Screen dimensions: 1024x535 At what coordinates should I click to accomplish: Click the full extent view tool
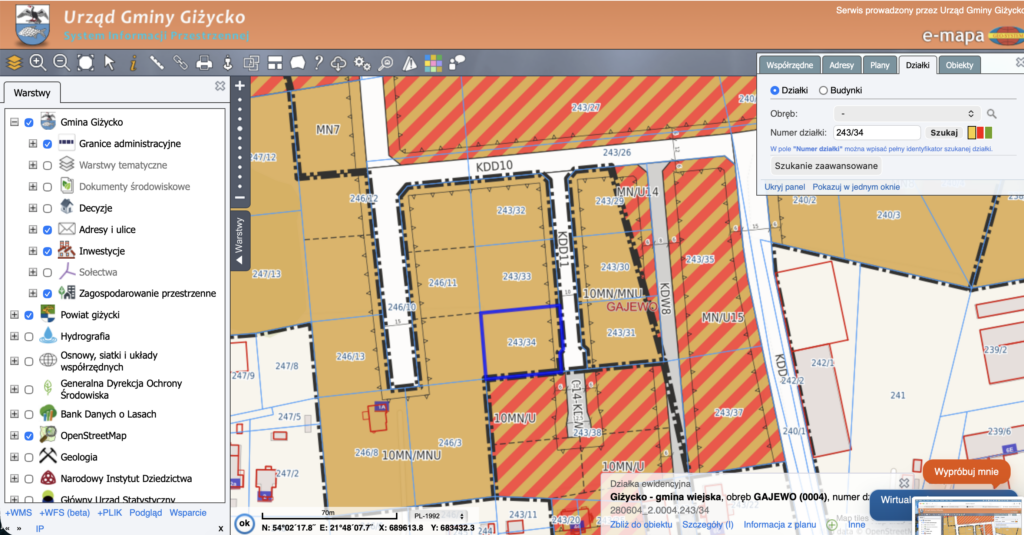86,63
